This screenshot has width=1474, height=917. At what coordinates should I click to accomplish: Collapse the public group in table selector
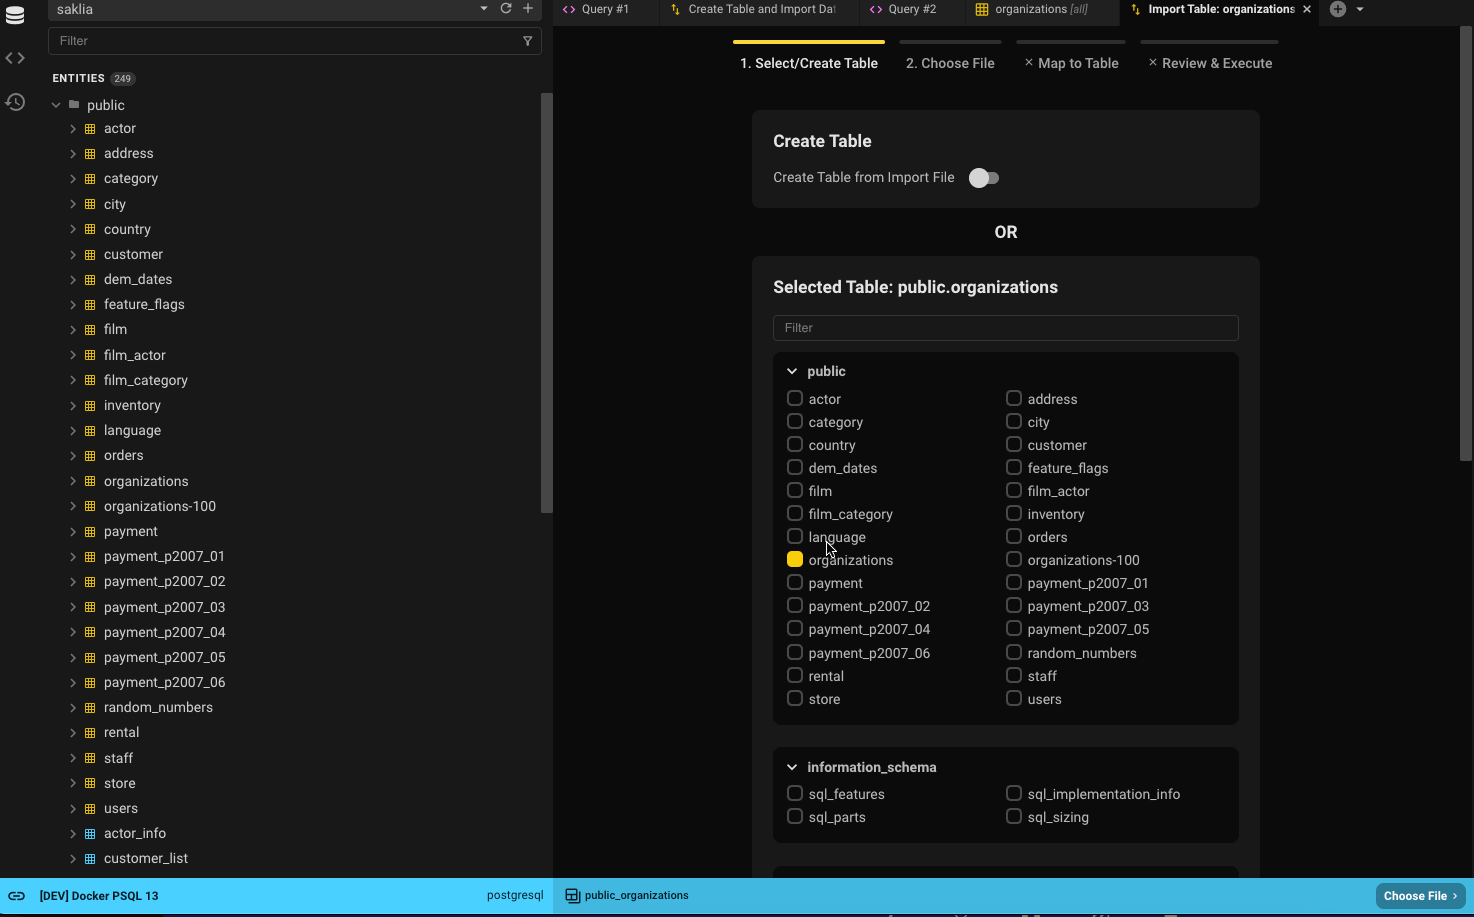tap(792, 371)
